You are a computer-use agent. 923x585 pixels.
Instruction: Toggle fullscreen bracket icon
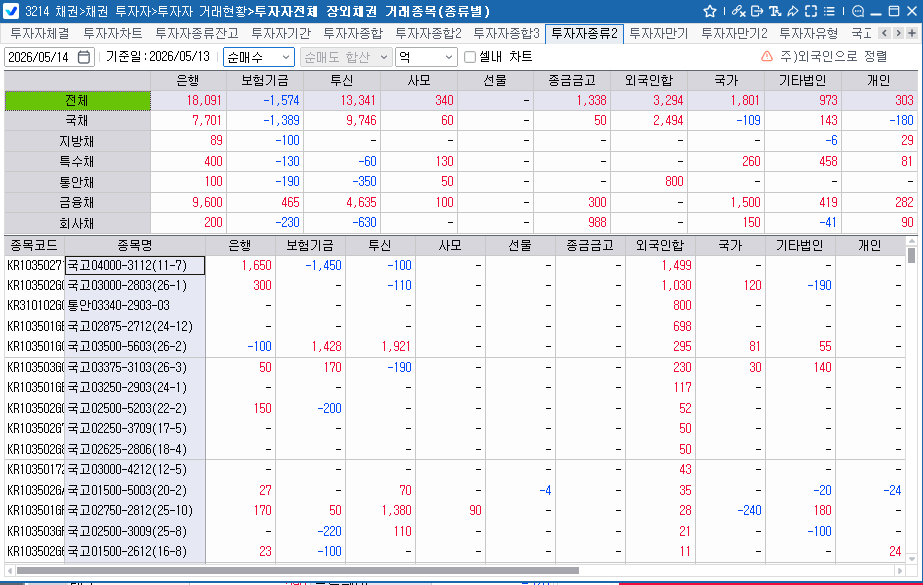(811, 11)
